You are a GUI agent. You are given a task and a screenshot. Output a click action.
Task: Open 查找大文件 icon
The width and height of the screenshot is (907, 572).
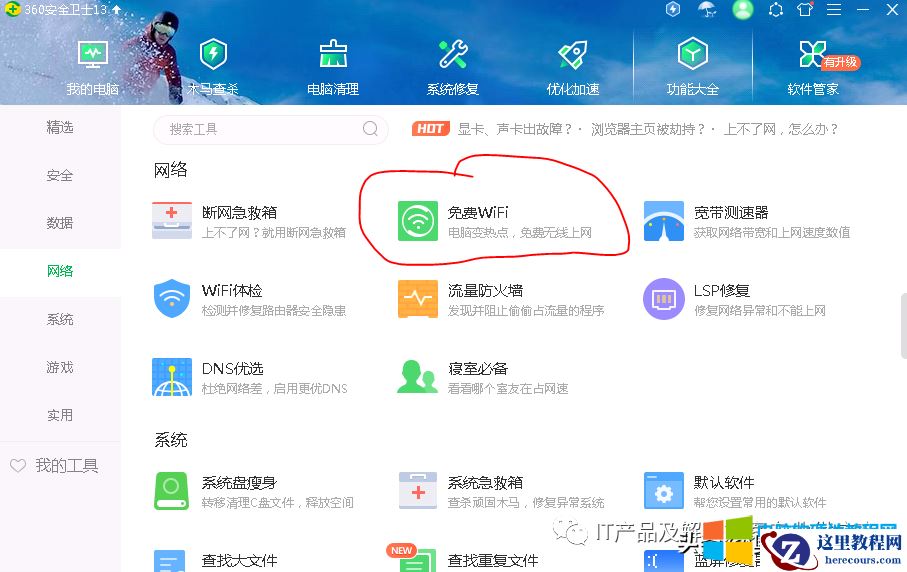[169, 560]
